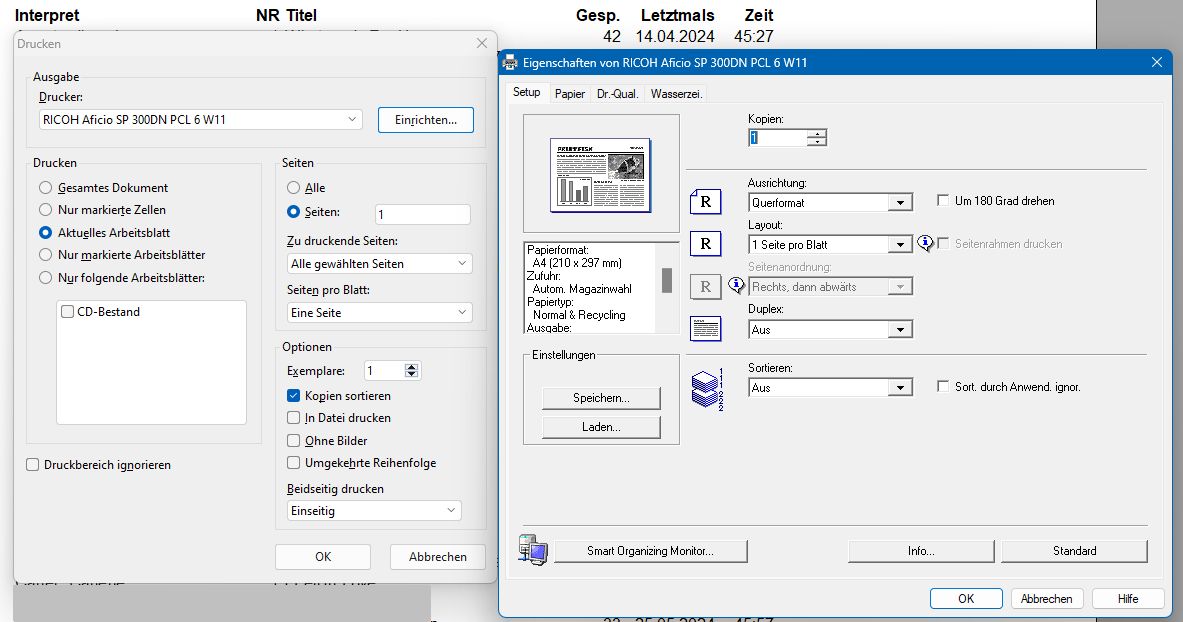This screenshot has width=1183, height=622.
Task: Select Aktuelles Arbeitsblatt radio button
Action: click(x=45, y=232)
